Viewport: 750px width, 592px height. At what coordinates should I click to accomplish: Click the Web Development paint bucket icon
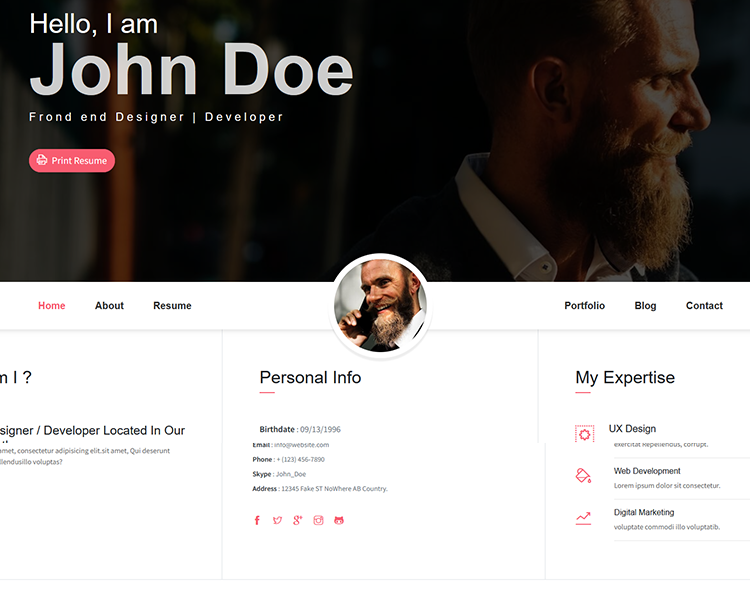pyautogui.click(x=583, y=476)
